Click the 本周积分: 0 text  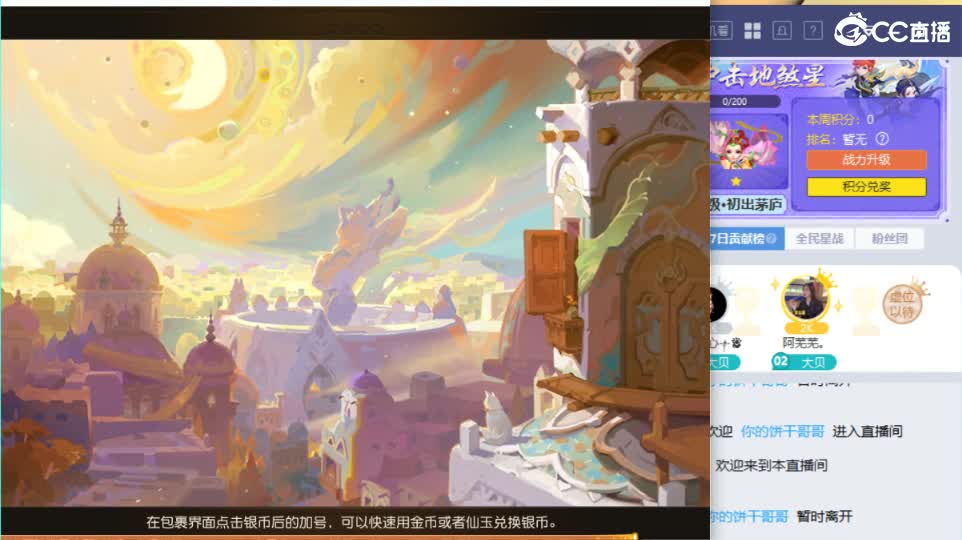tap(841, 119)
